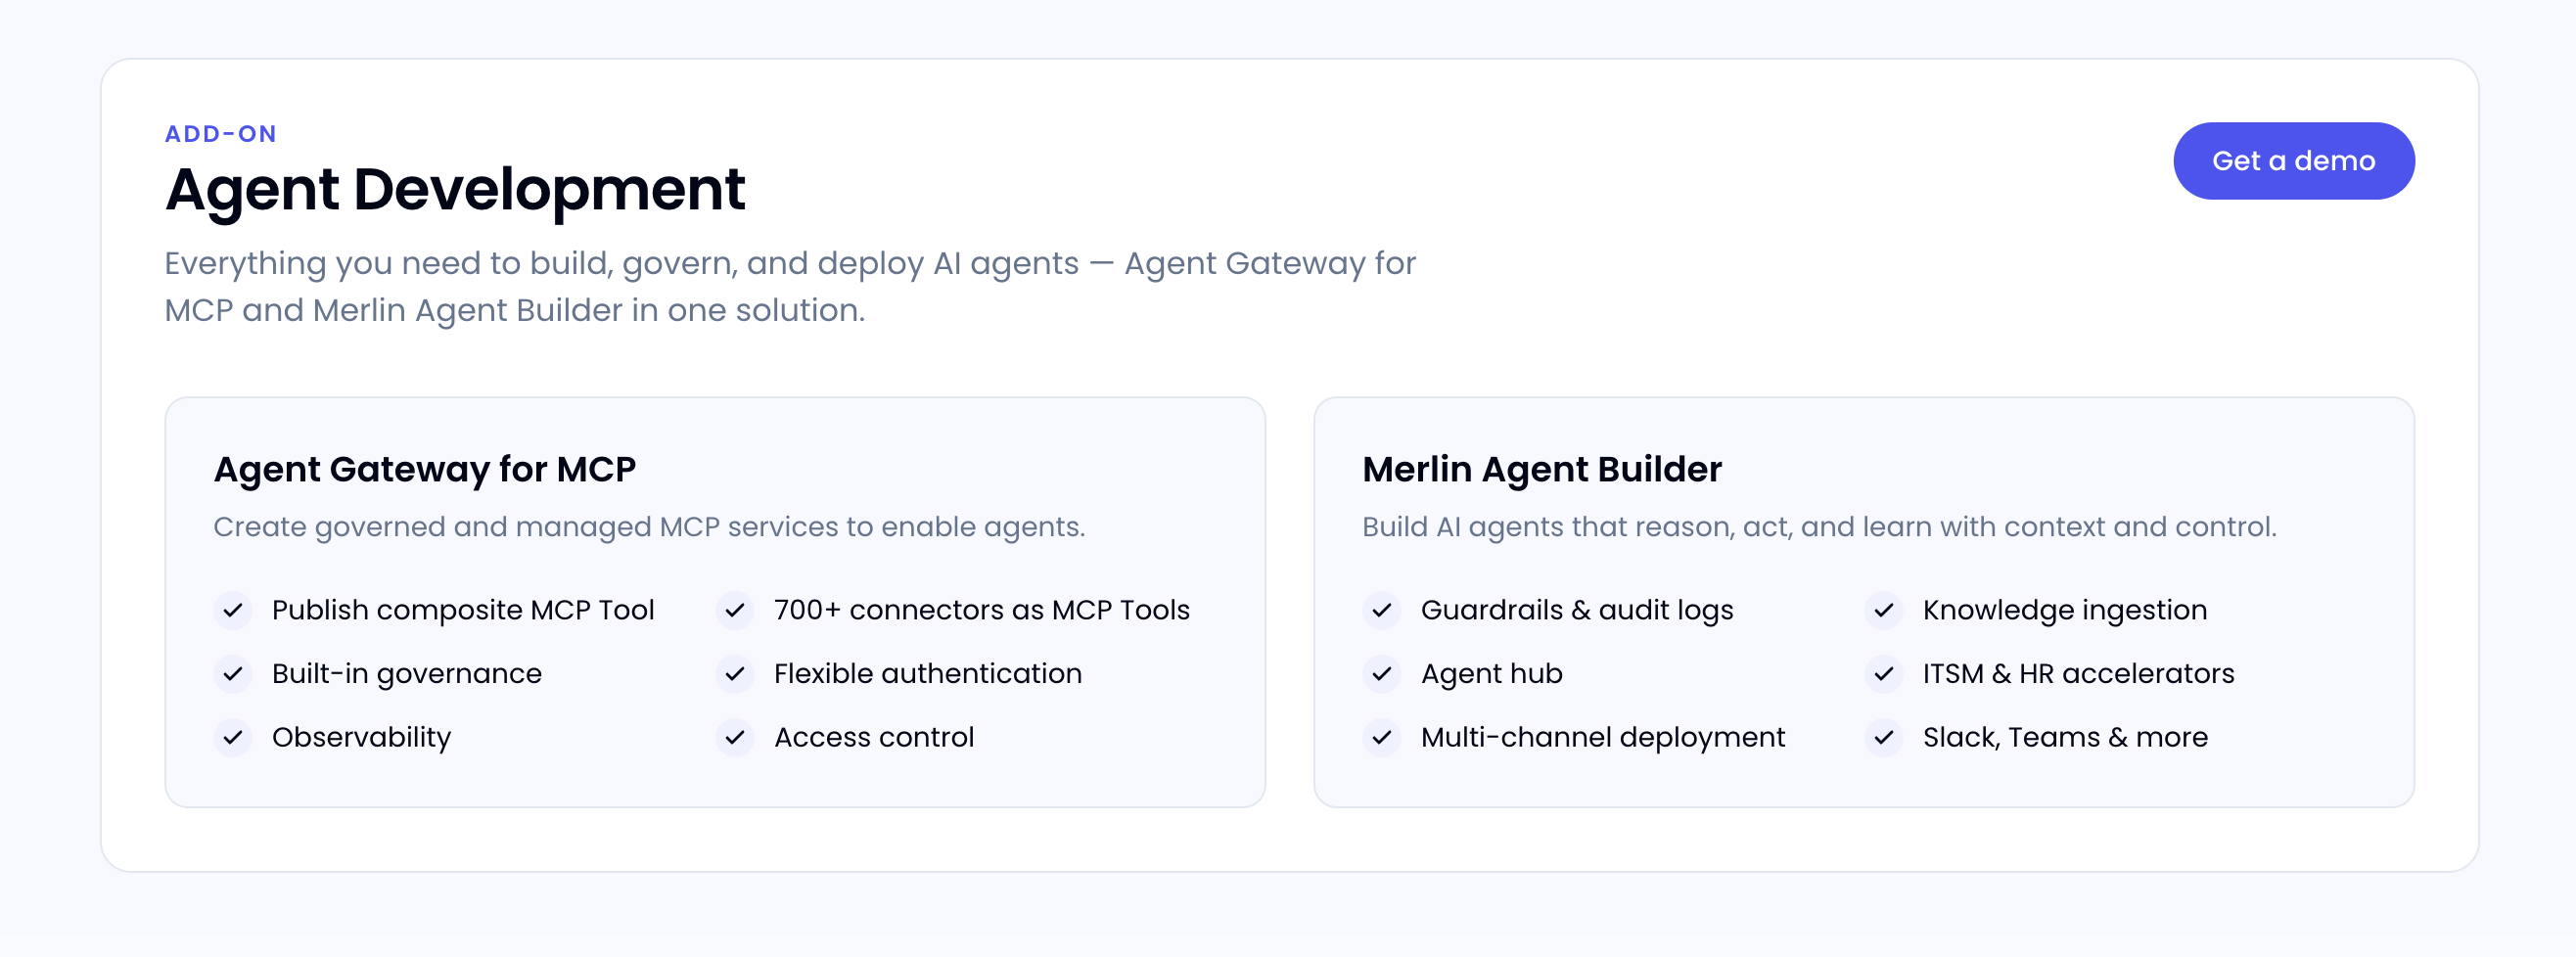Click the Observability feature text
Viewport: 2576px width, 957px height.
362,738
